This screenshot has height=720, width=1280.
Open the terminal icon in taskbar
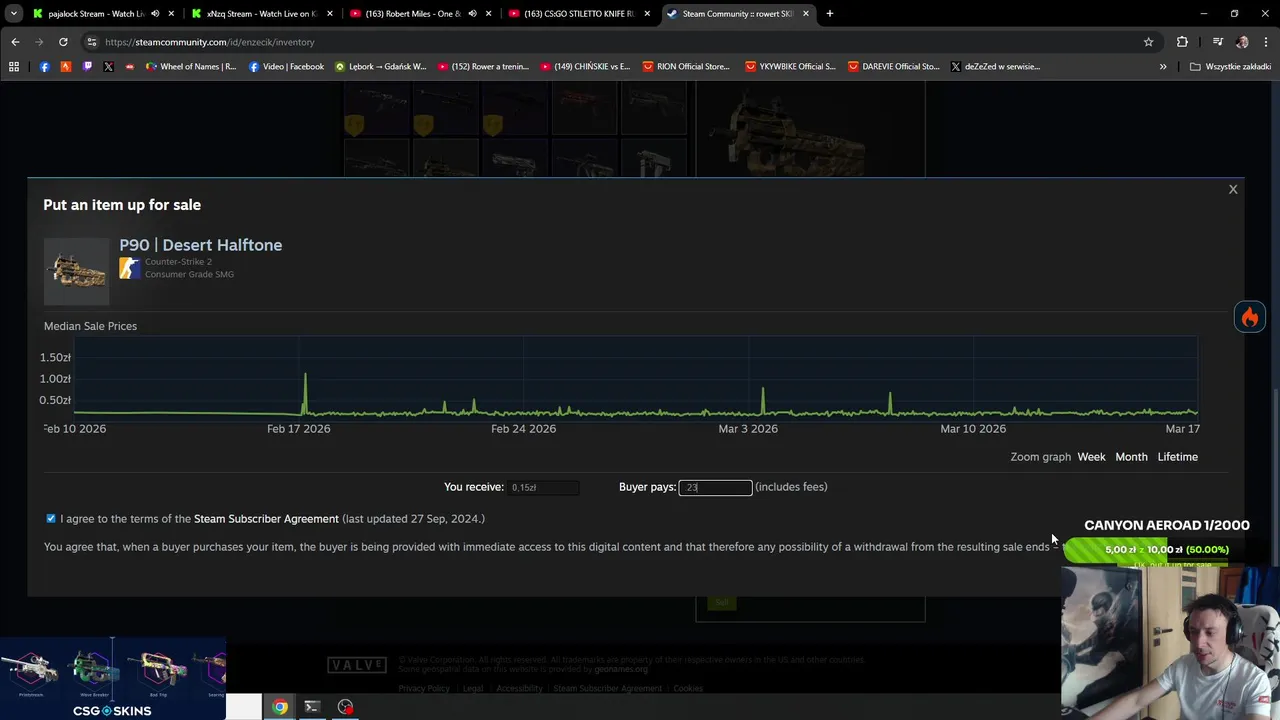312,707
